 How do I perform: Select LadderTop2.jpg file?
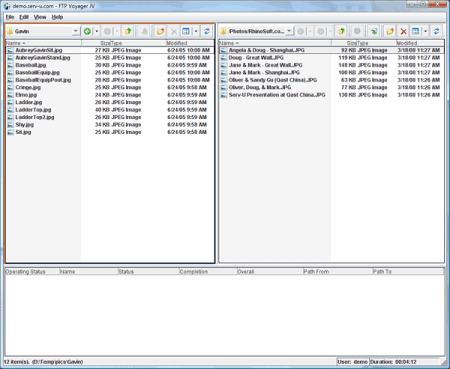coord(35,117)
